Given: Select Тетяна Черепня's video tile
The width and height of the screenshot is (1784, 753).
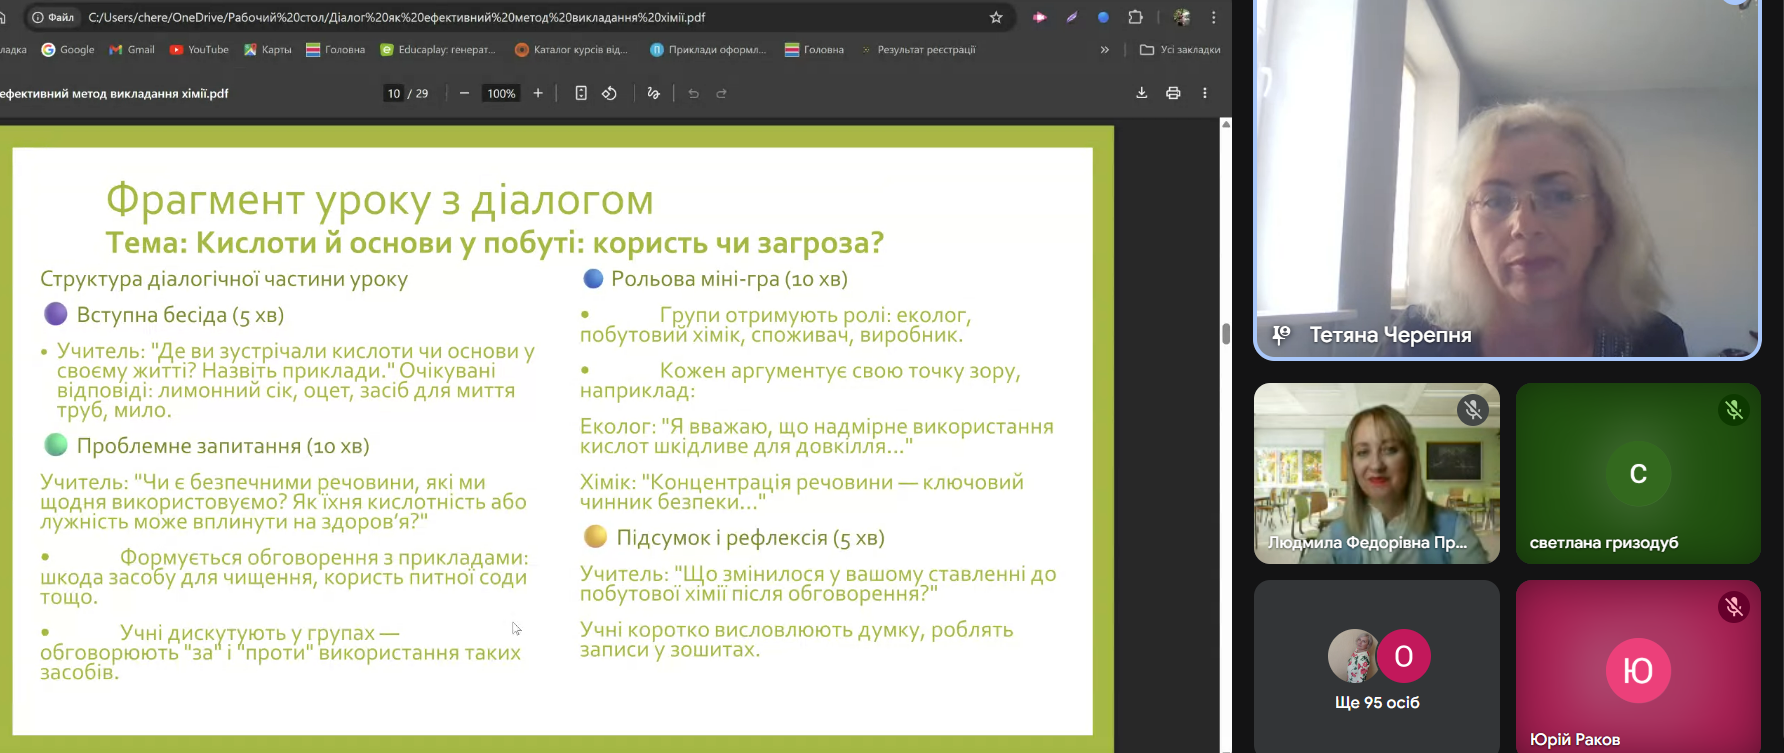Looking at the screenshot, I should [x=1507, y=178].
